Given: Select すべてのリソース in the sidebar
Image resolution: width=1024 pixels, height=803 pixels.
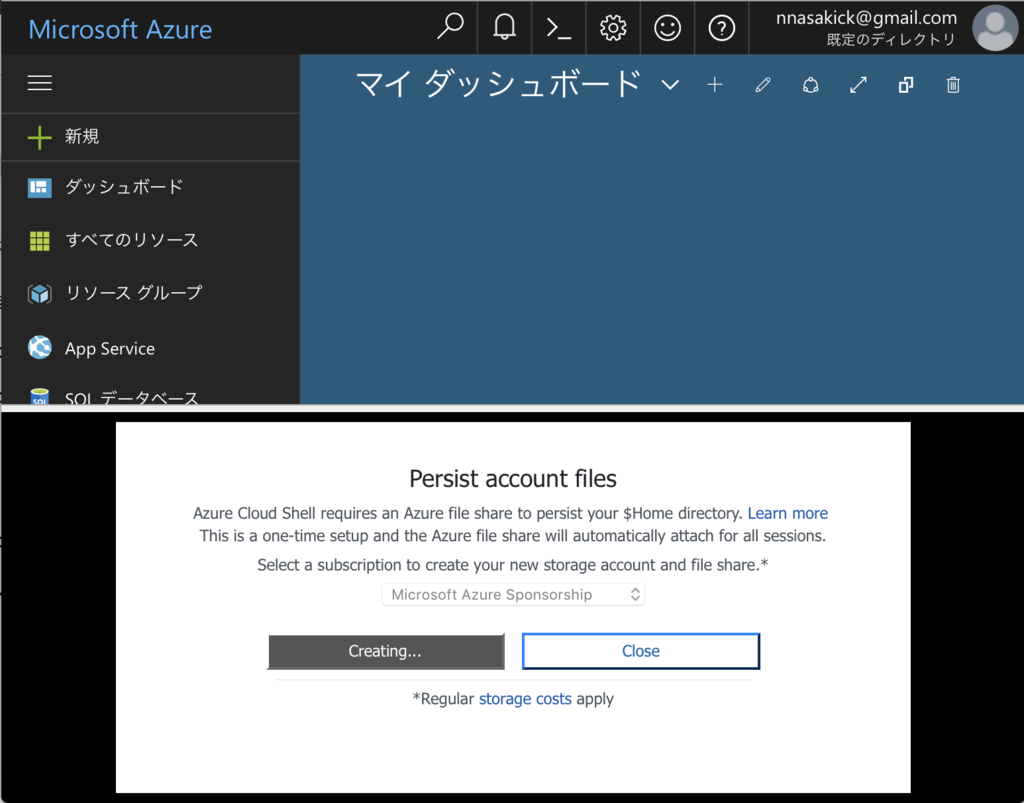Looking at the screenshot, I should click(150, 240).
